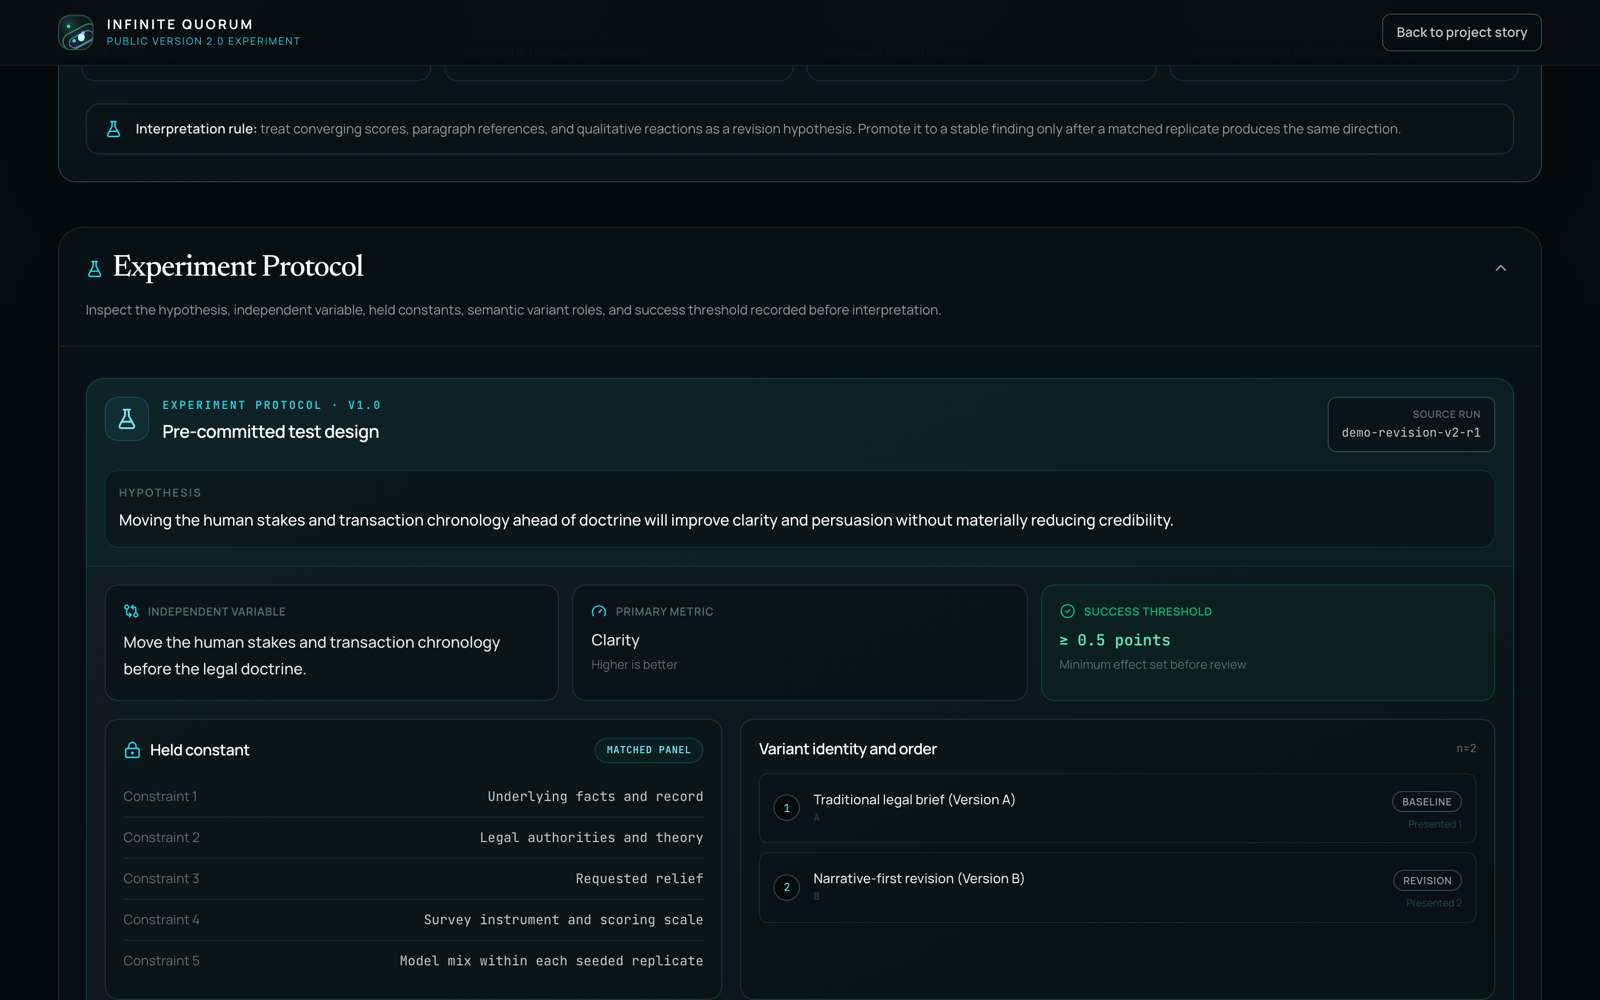Click the Infinite Quorum logo icon

coord(76,32)
